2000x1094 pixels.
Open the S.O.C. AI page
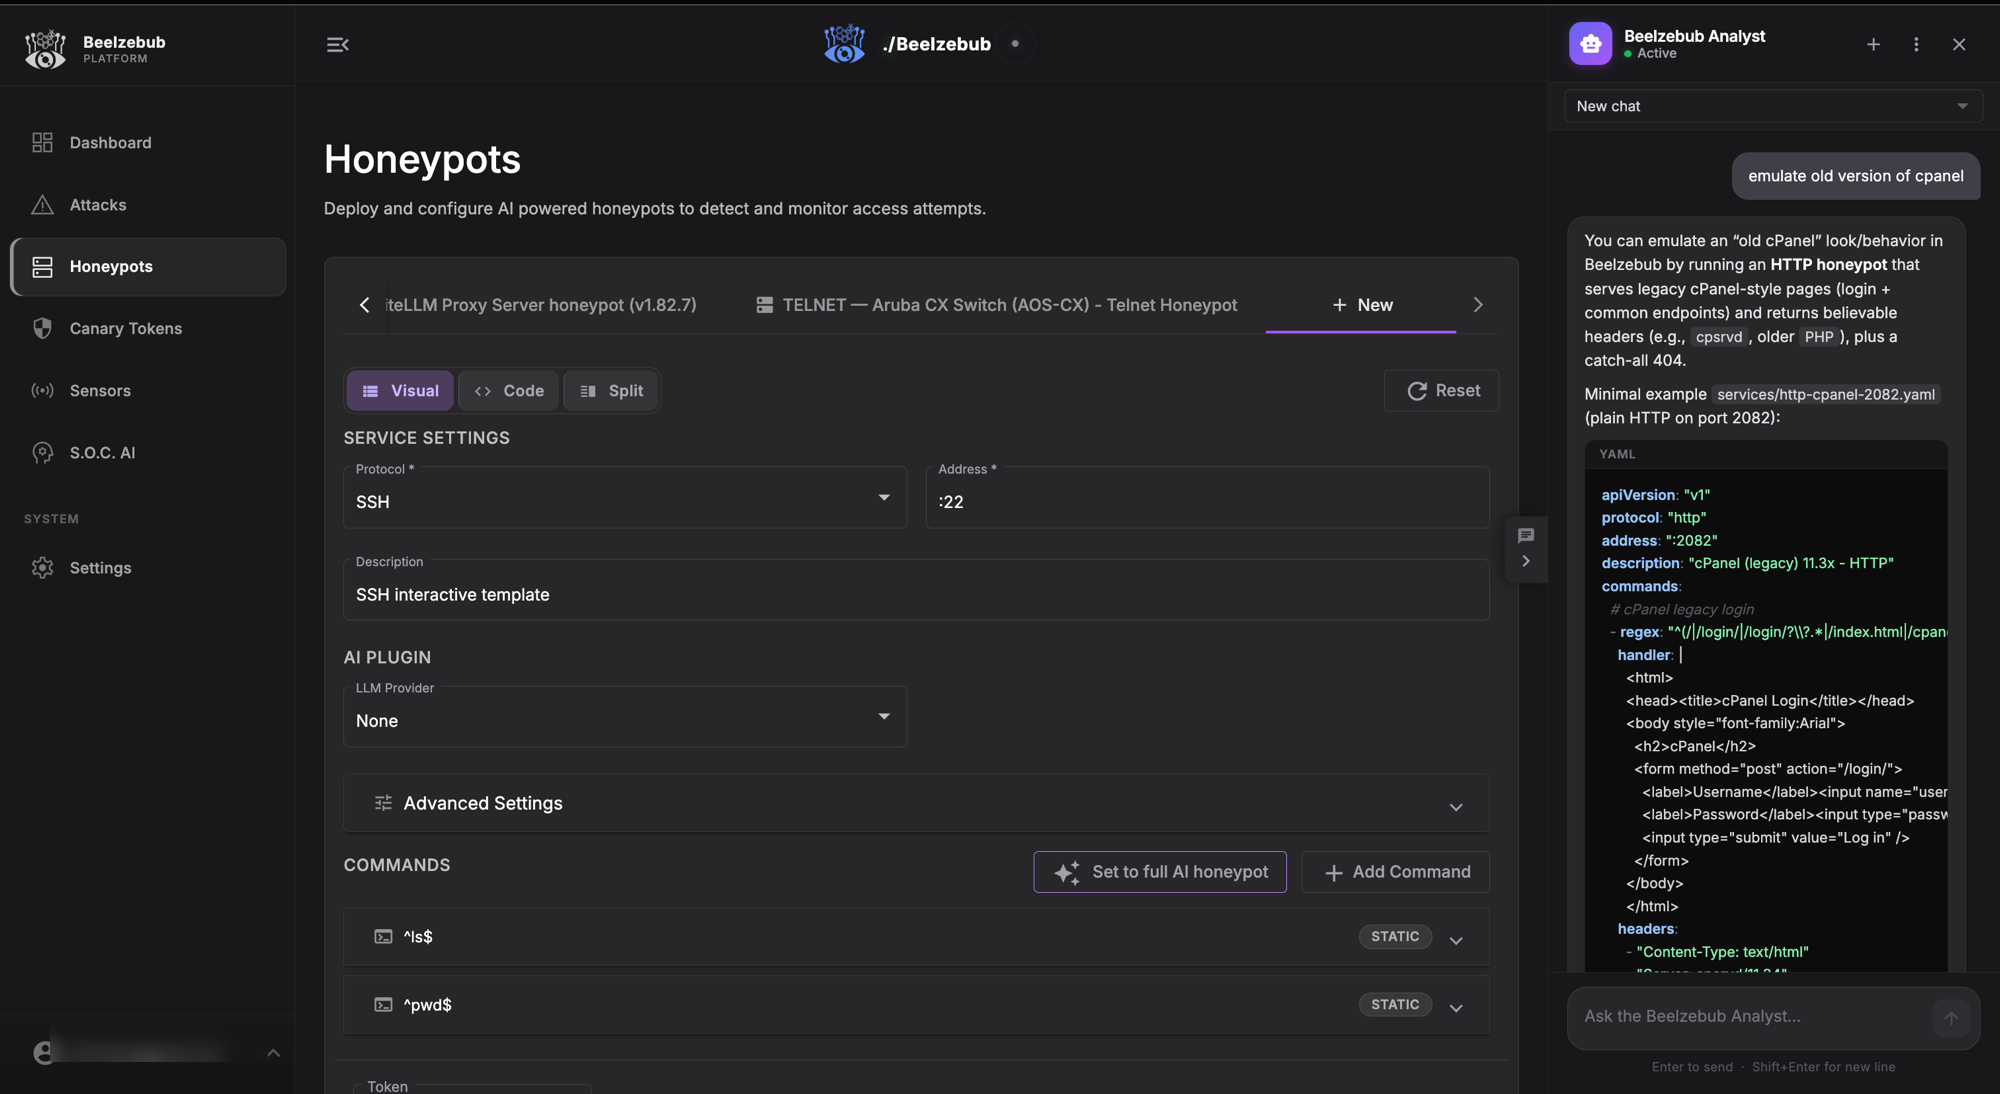point(148,453)
